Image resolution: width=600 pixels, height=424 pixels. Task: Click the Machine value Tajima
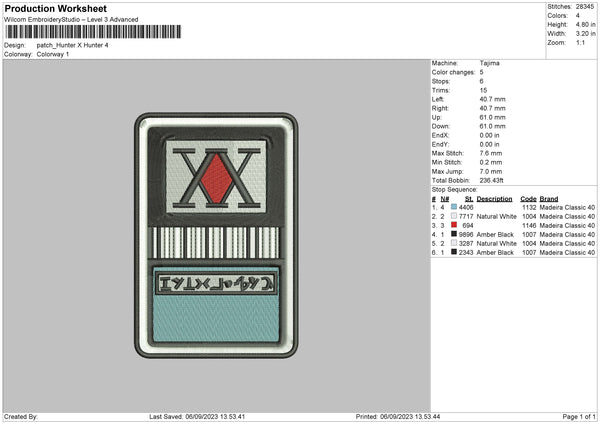489,63
